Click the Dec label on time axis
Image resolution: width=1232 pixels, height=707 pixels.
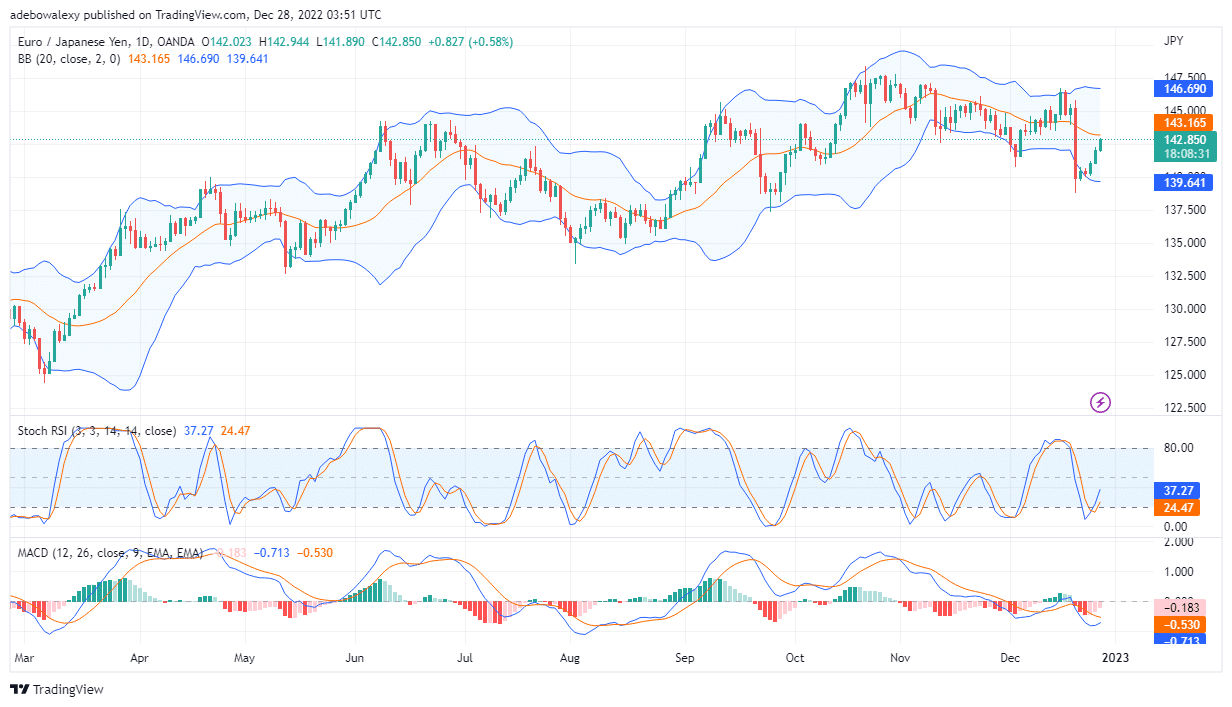[x=1009, y=658]
